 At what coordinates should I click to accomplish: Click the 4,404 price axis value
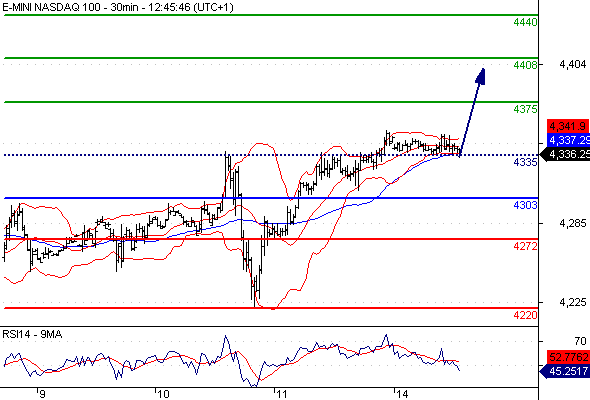point(573,65)
